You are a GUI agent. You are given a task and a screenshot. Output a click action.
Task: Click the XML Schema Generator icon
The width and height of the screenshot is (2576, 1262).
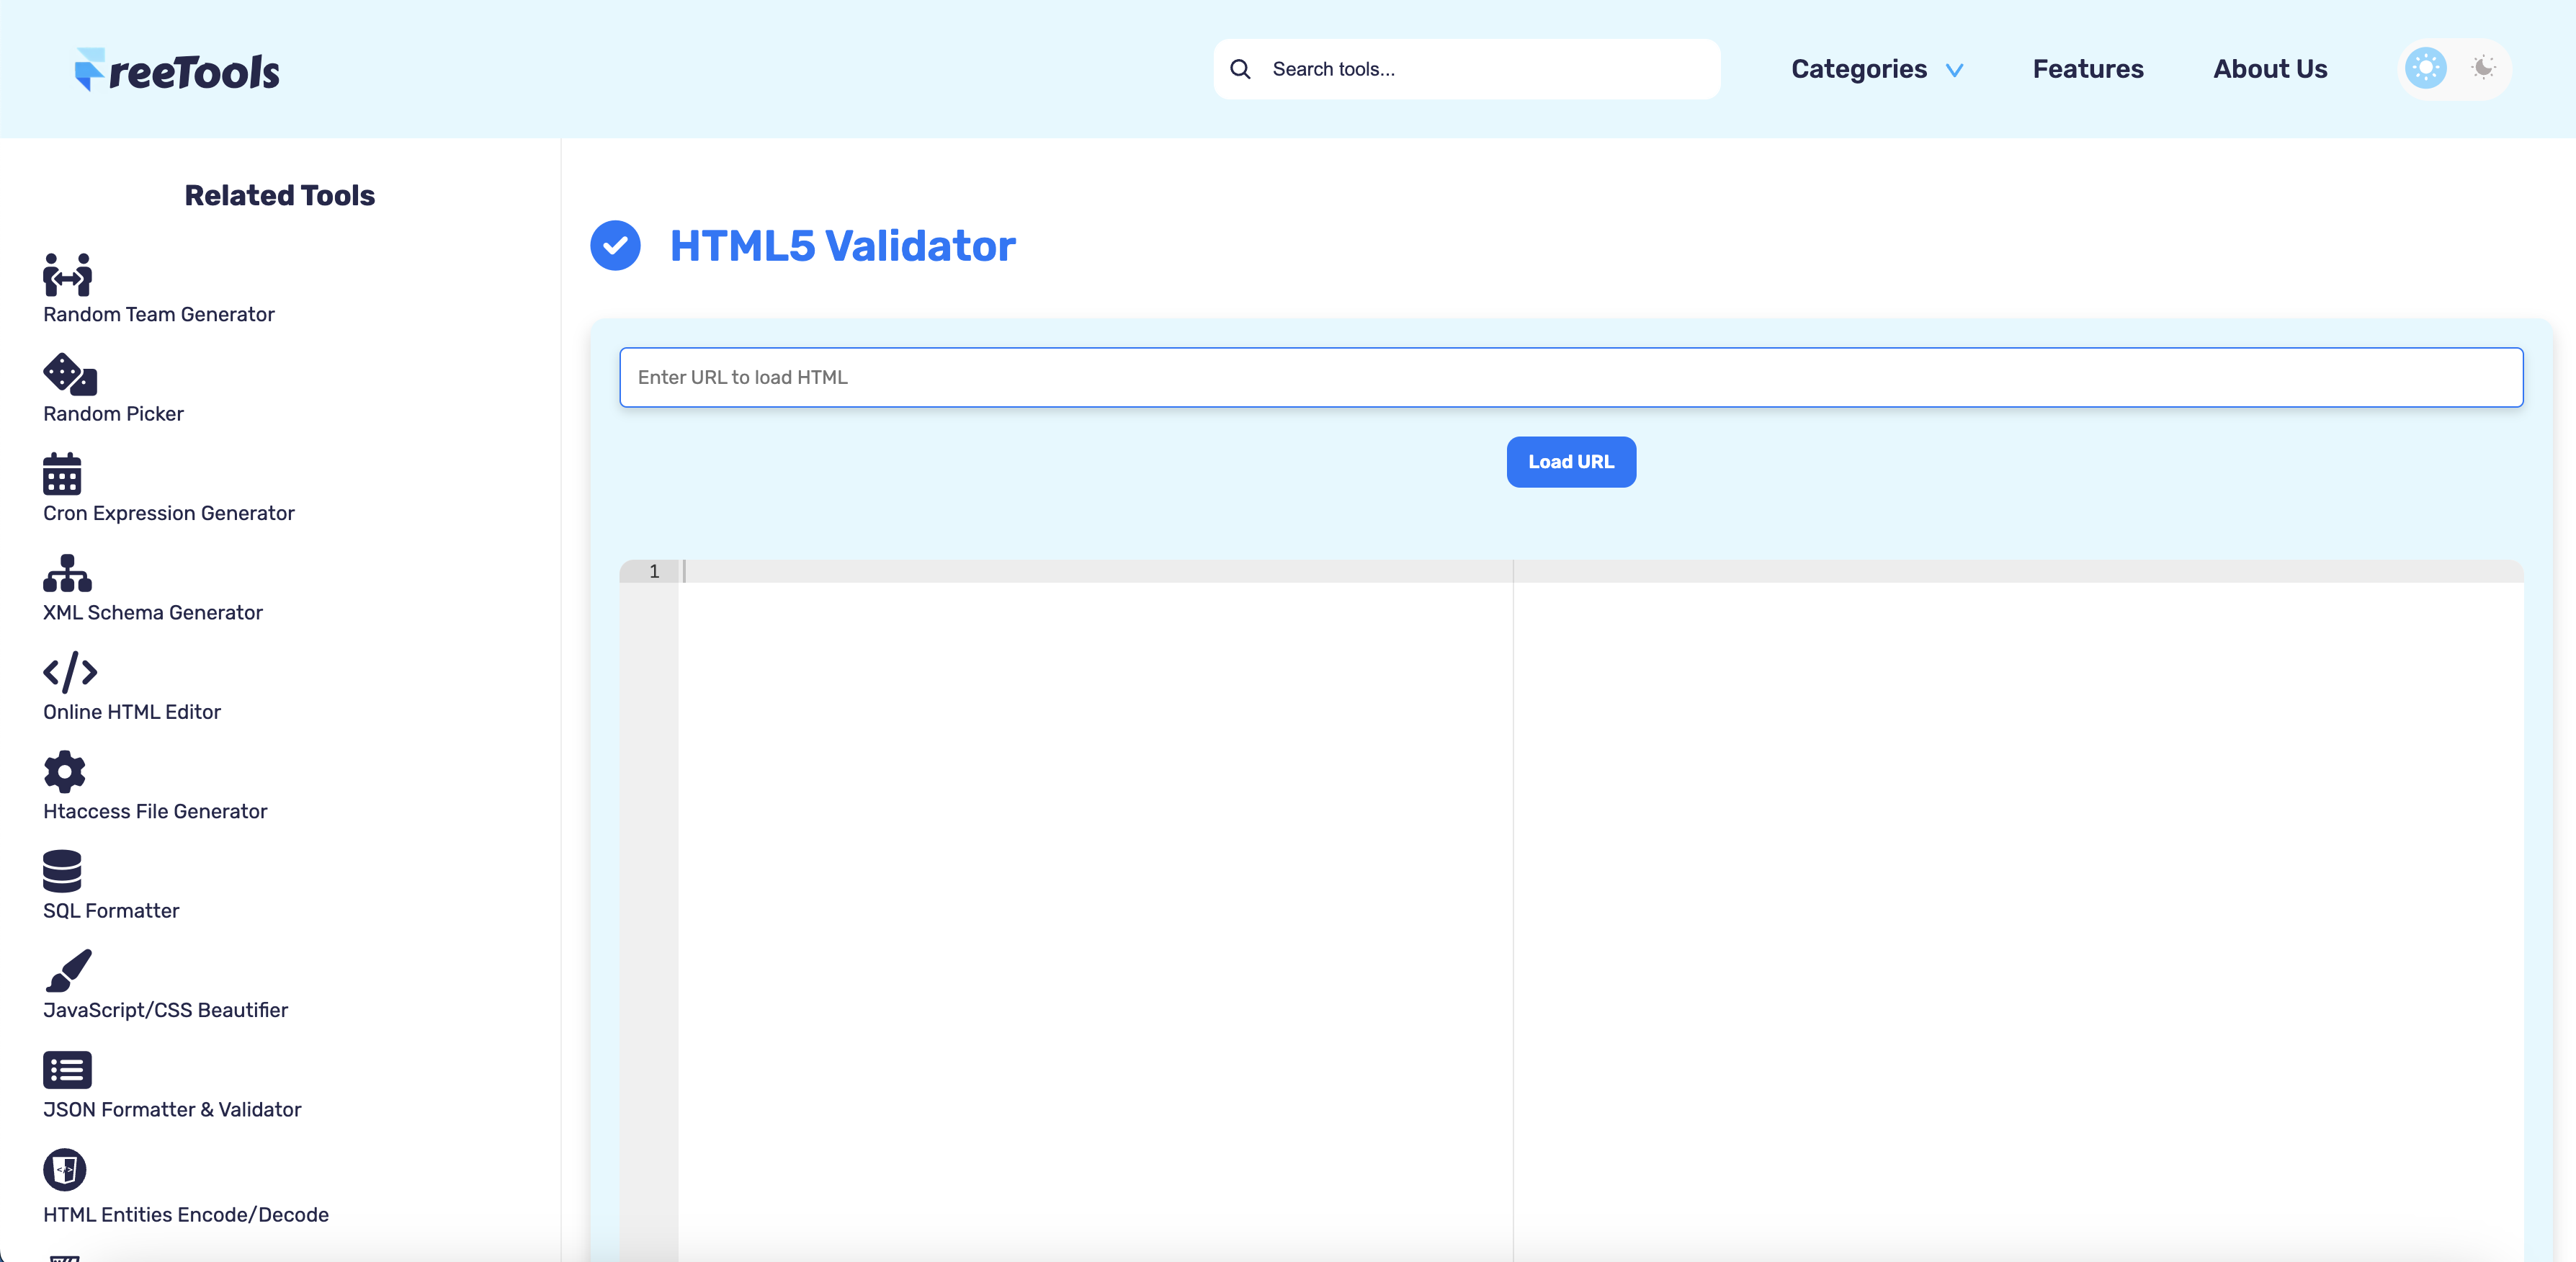point(67,573)
